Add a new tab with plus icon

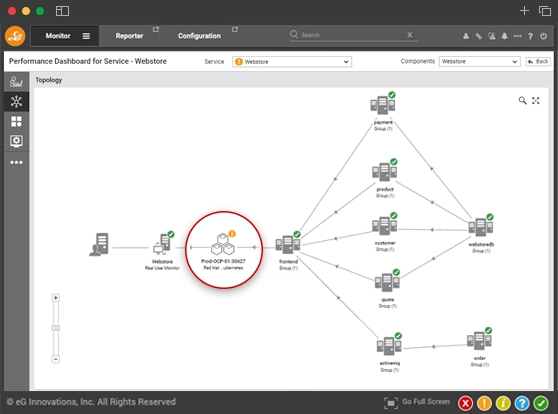pos(524,11)
